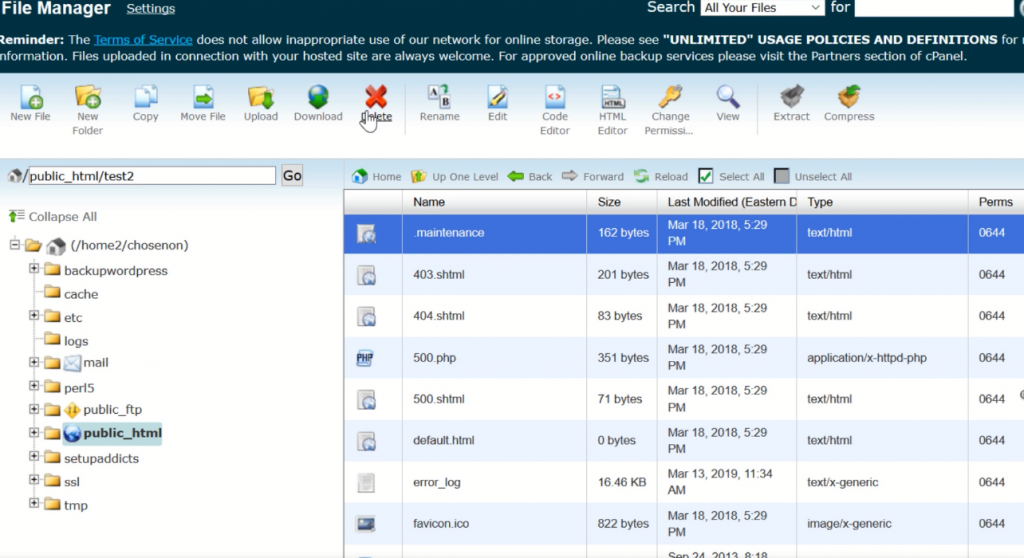Go Back in file navigation

(x=530, y=176)
